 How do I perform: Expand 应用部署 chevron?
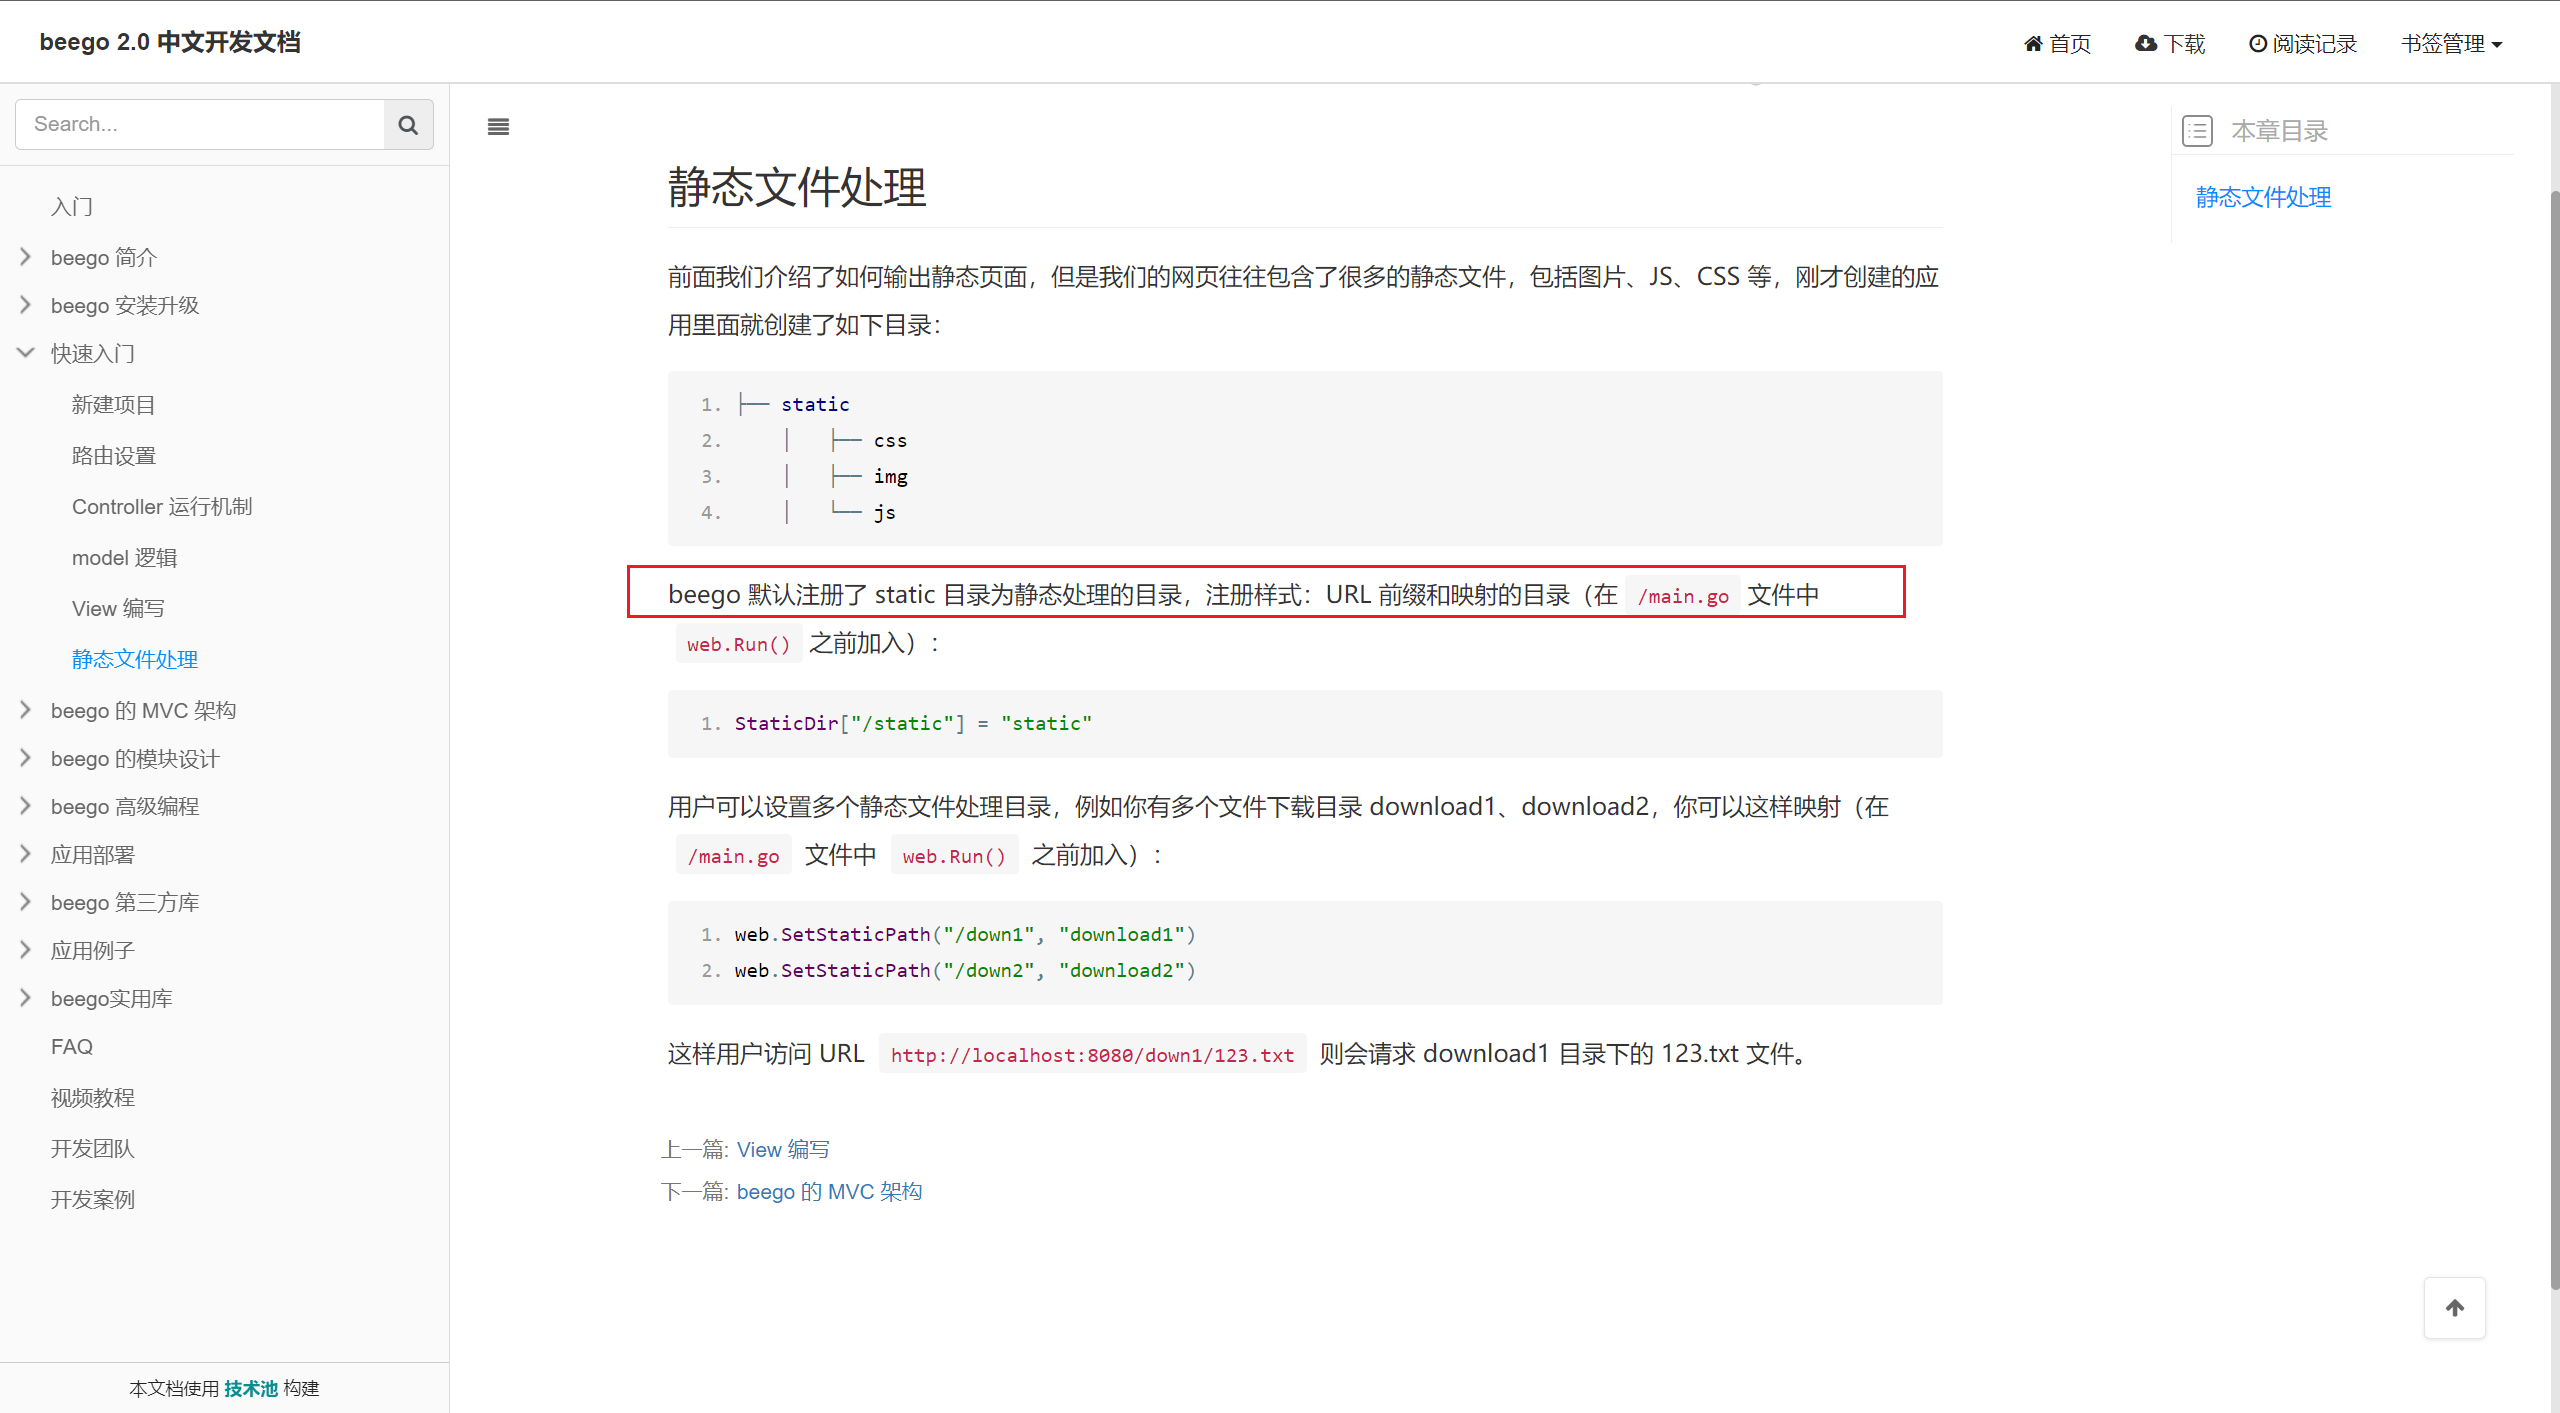[26, 854]
